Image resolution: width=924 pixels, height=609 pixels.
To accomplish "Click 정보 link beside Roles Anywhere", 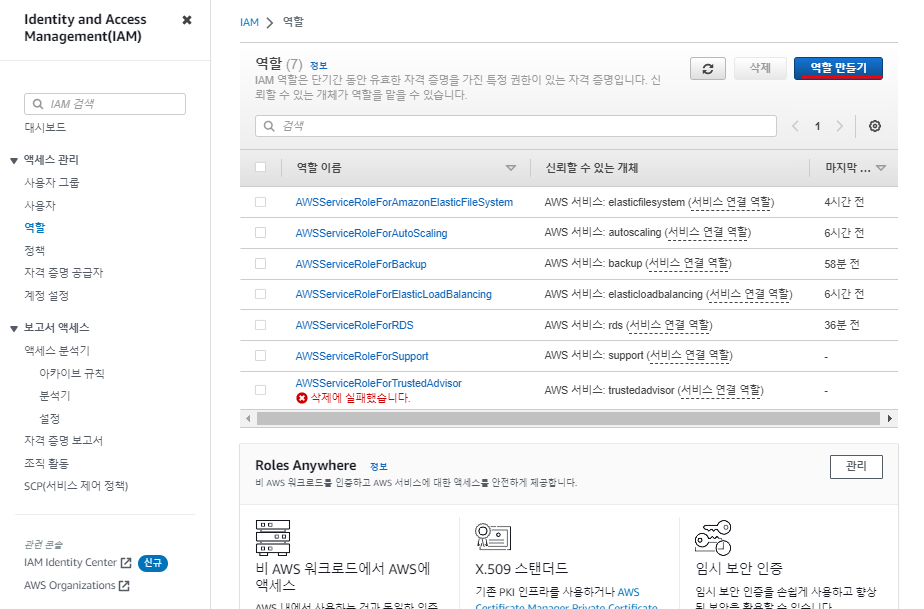I will 378,466.
